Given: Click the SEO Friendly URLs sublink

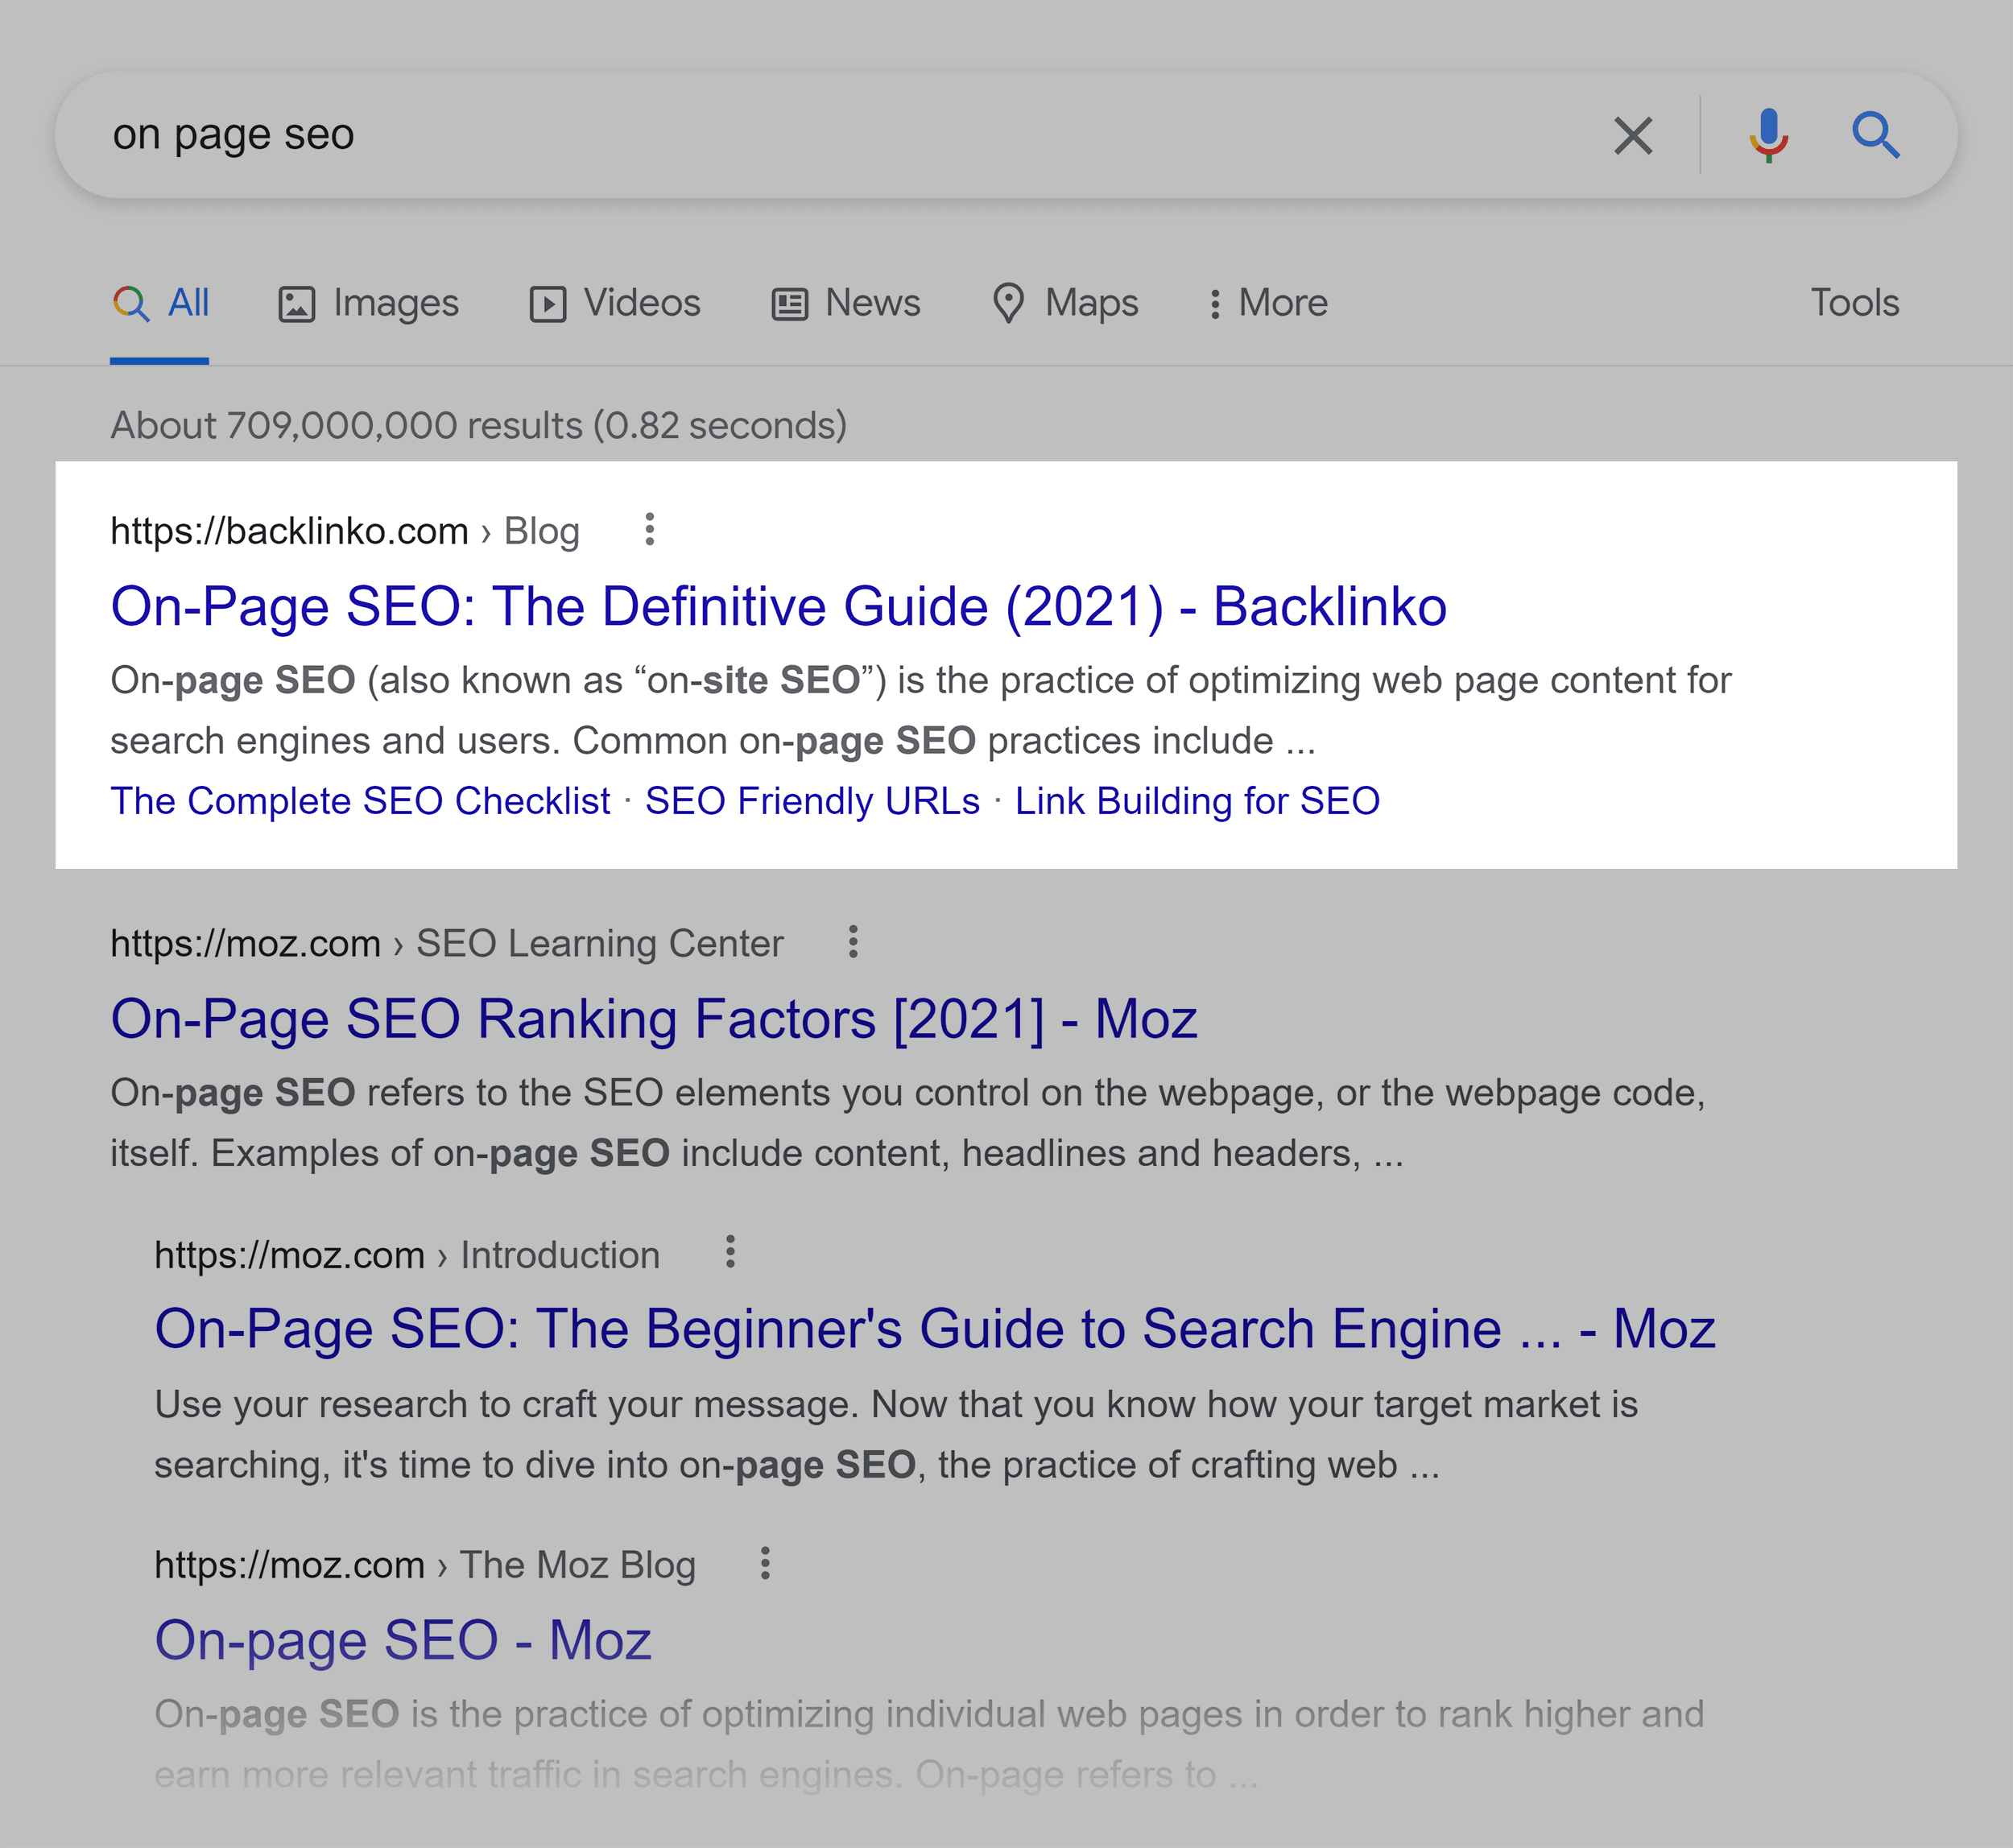Looking at the screenshot, I should (810, 800).
